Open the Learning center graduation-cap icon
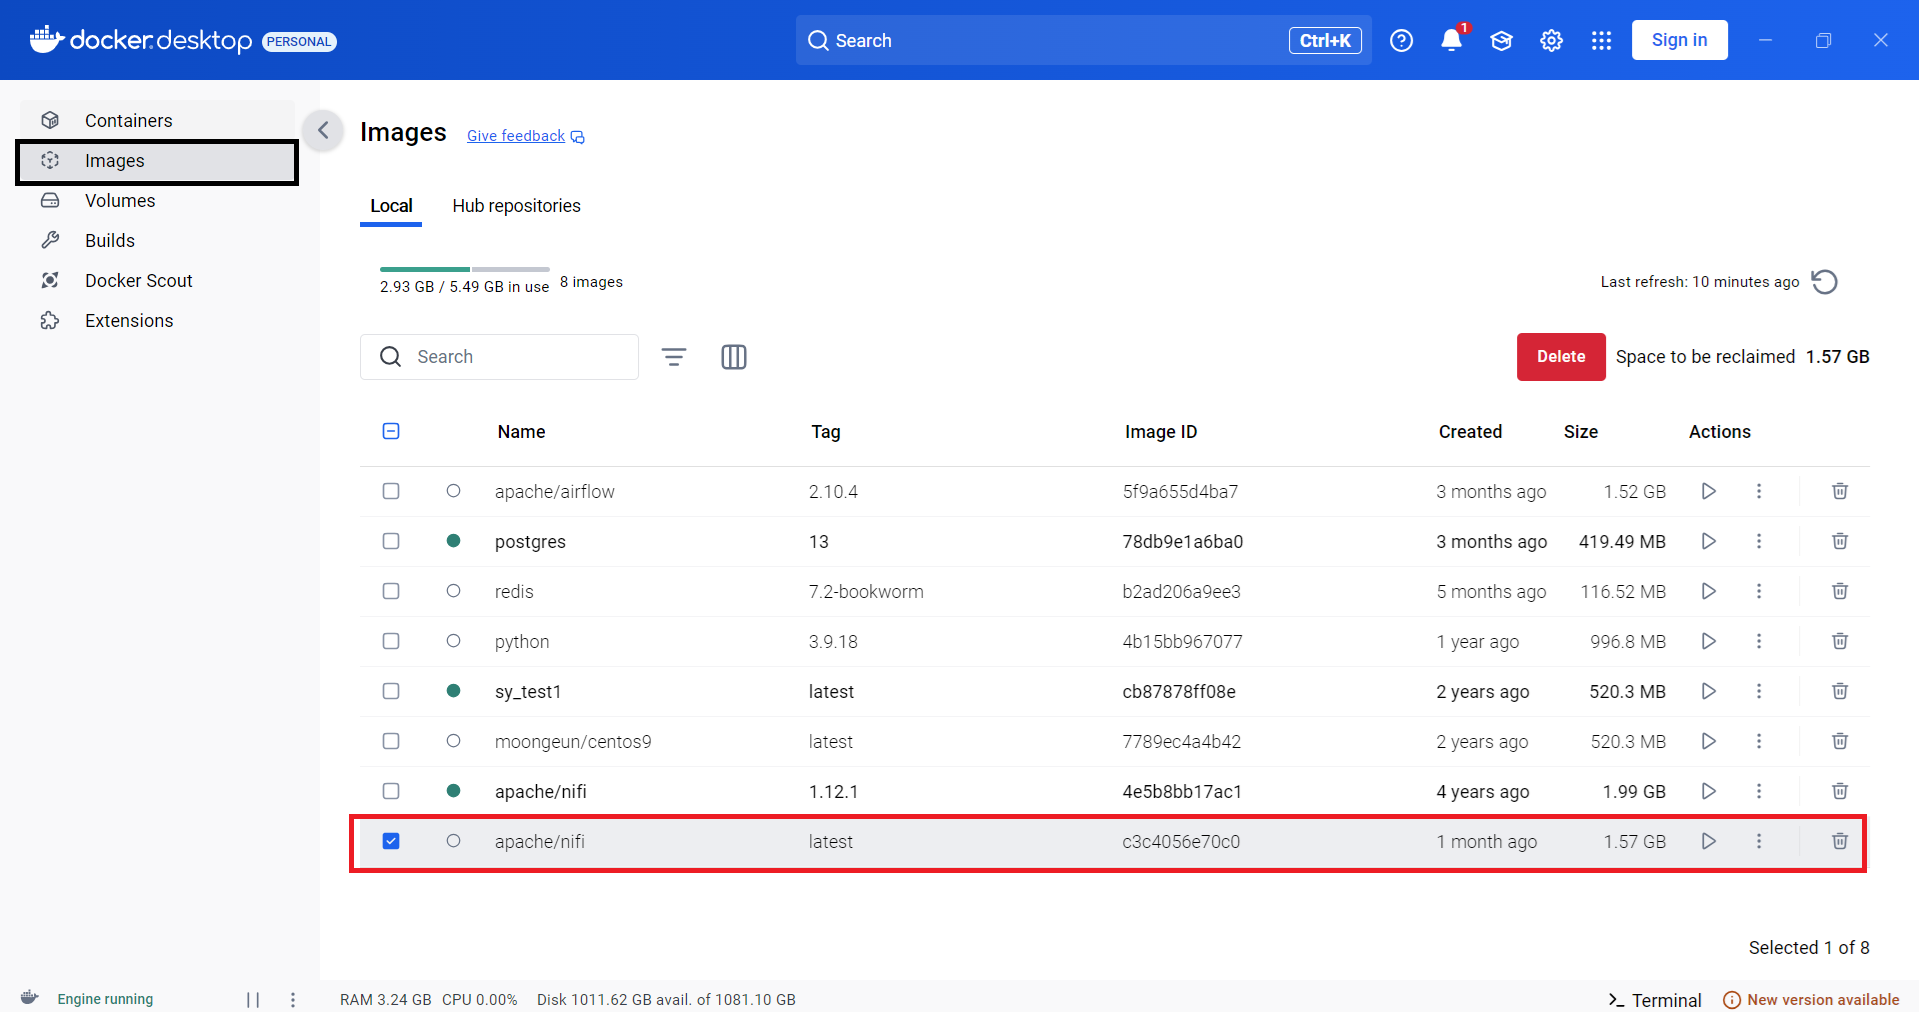 pos(1501,41)
